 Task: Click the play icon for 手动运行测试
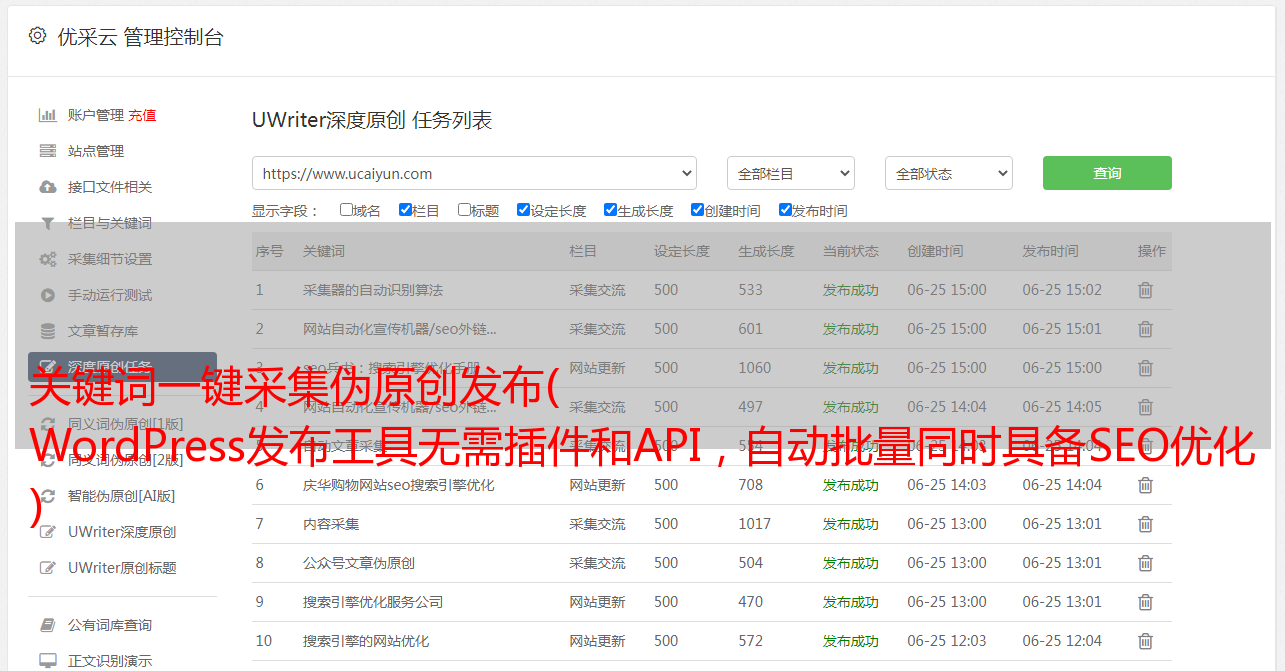coord(47,295)
